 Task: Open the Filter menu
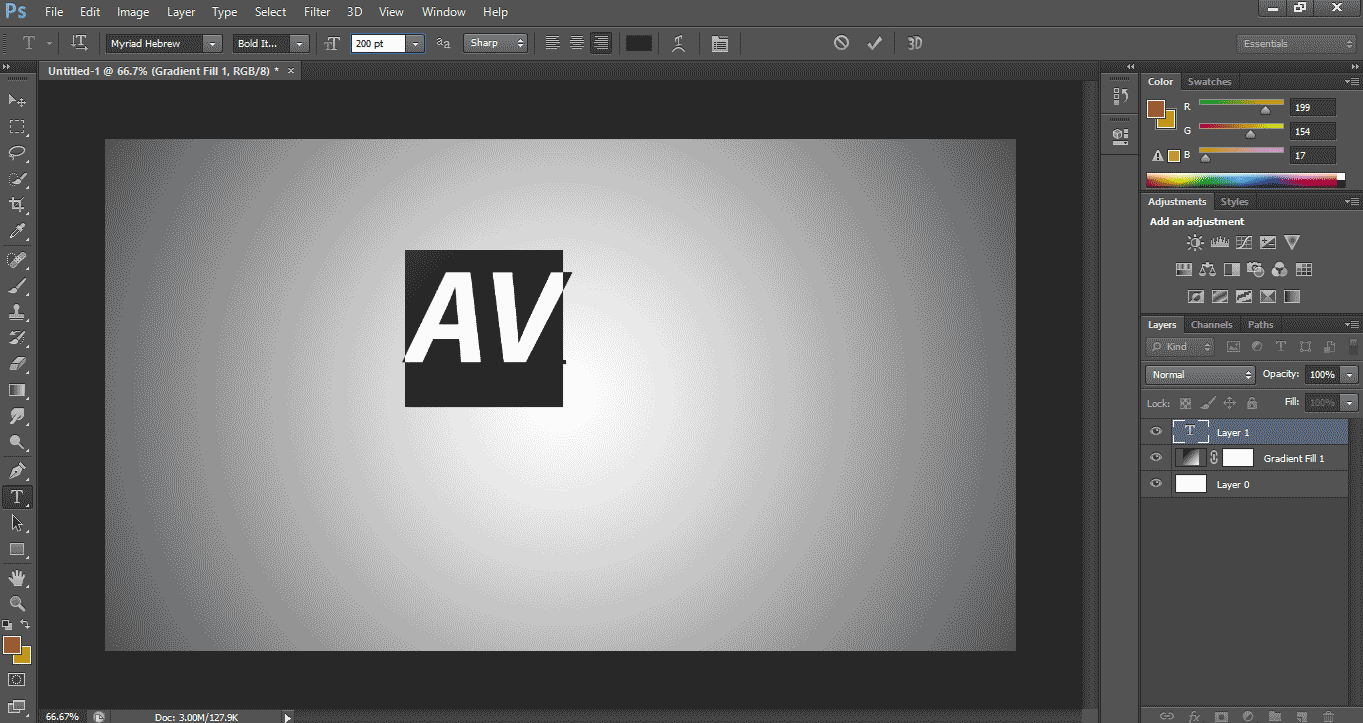(316, 11)
